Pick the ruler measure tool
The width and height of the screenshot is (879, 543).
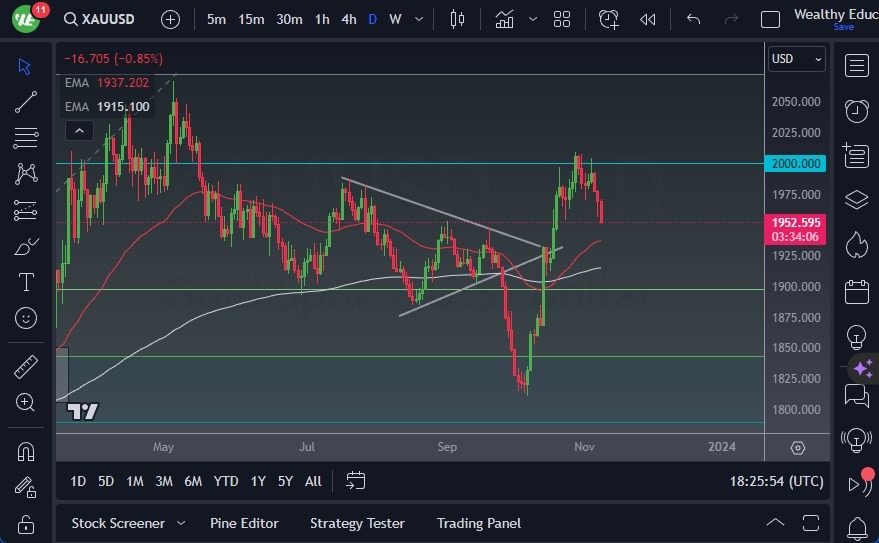pyautogui.click(x=26, y=366)
